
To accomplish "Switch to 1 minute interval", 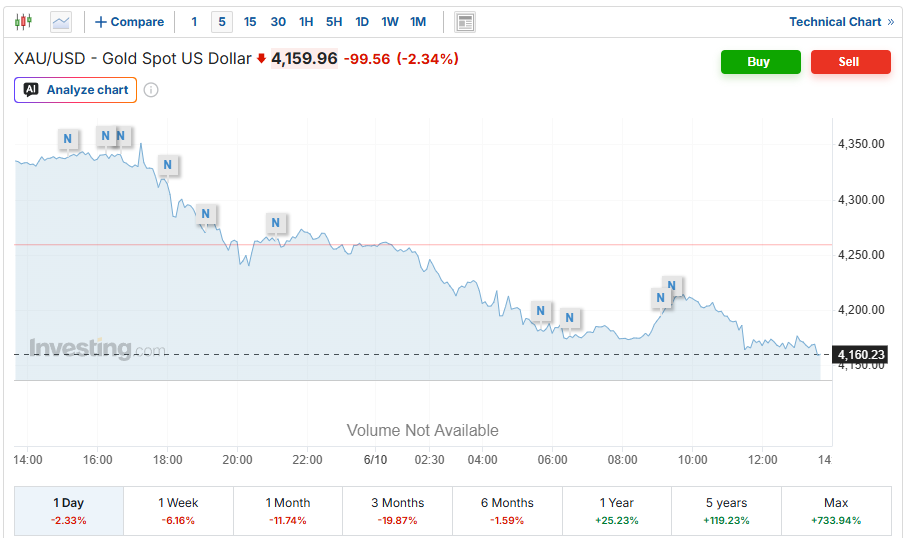I will coord(194,22).
